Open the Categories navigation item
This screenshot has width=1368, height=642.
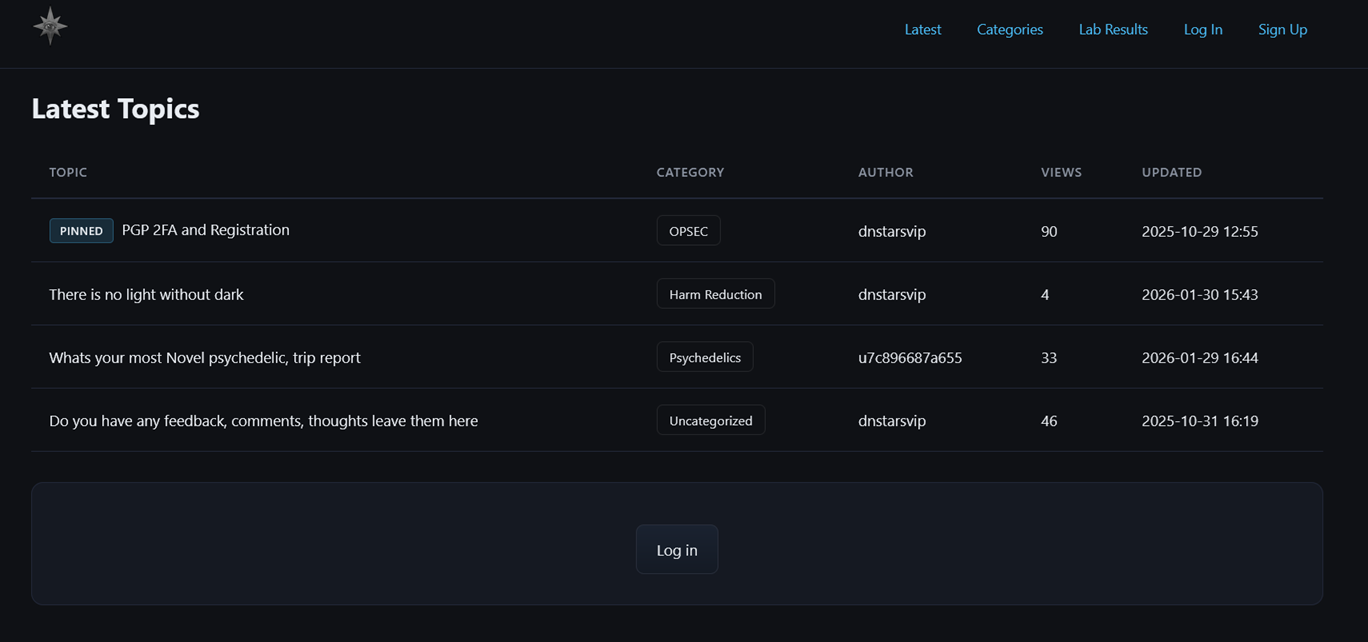tap(1009, 29)
